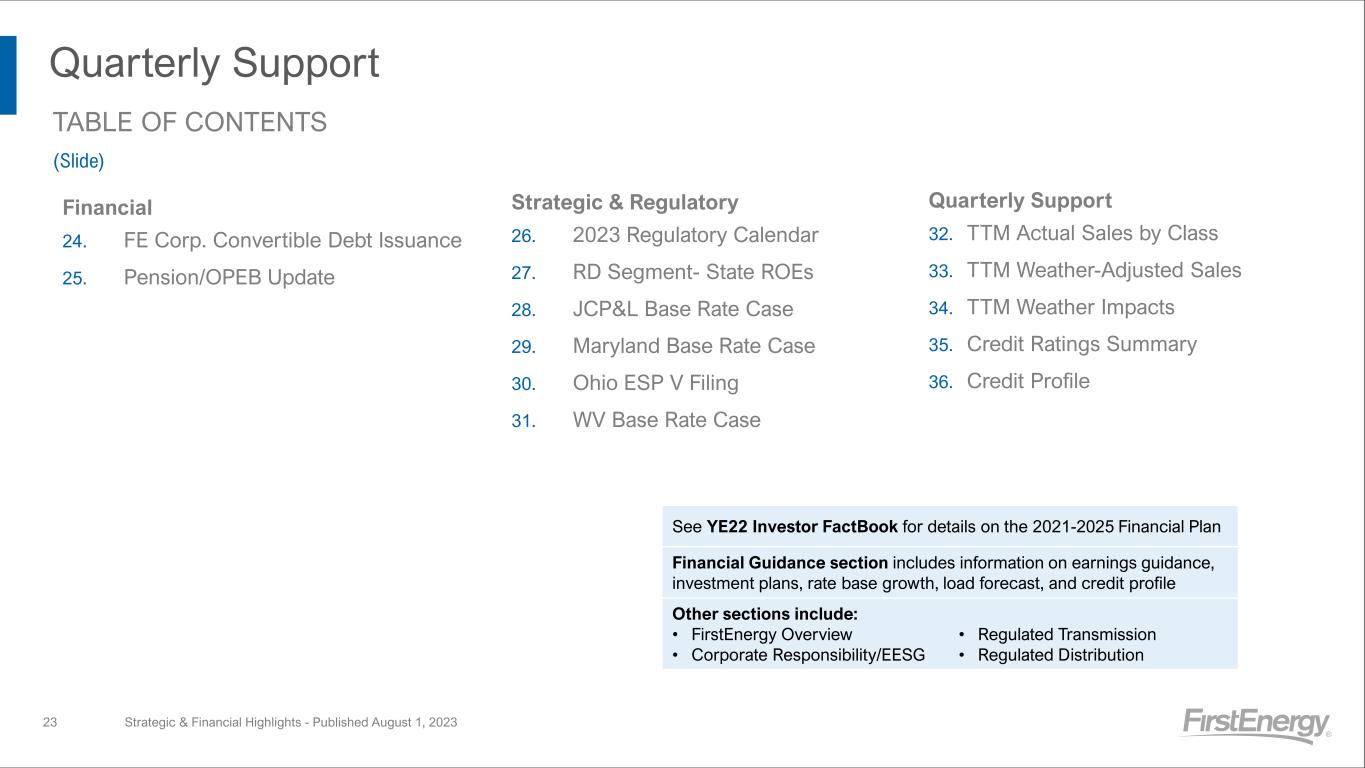Select RD Segment- State ROEs entry
This screenshot has height=768, width=1365.
coord(692,272)
